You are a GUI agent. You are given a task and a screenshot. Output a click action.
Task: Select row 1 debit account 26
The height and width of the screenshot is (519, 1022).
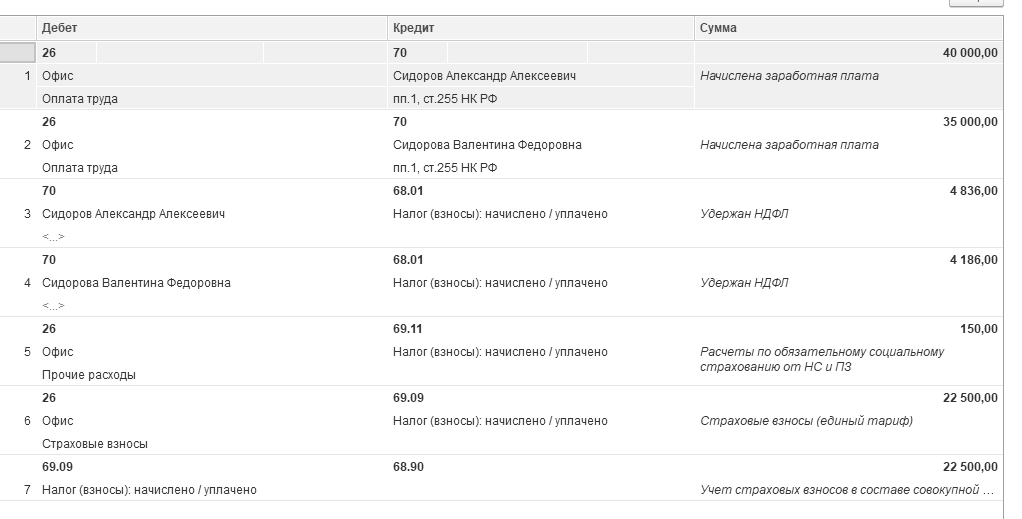[x=49, y=52]
